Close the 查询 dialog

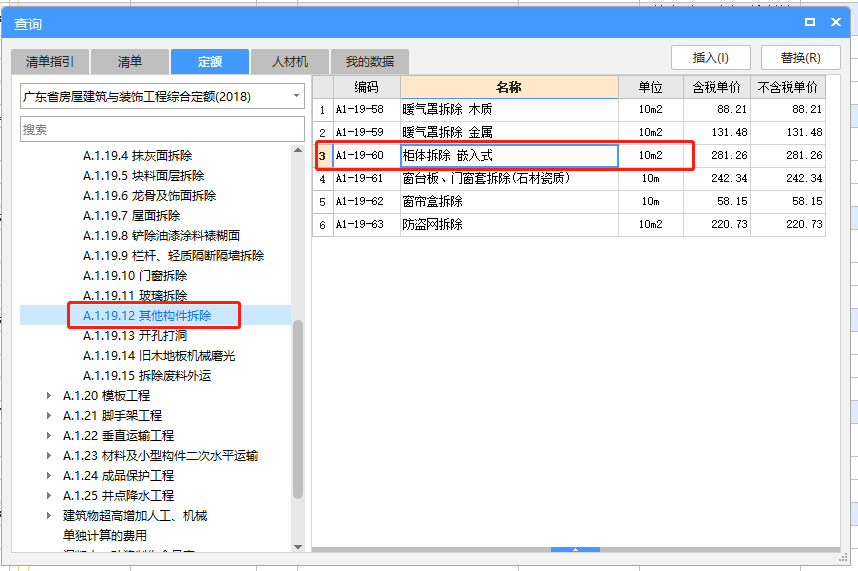coord(836,22)
